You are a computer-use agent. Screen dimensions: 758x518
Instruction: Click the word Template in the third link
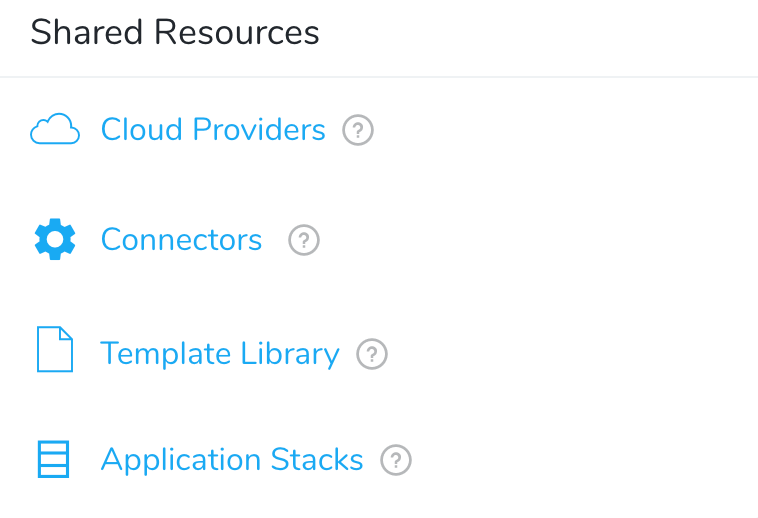point(165,354)
